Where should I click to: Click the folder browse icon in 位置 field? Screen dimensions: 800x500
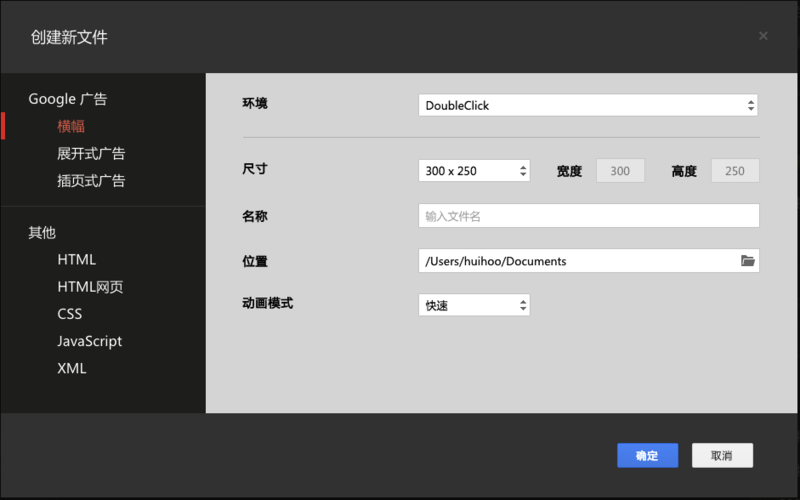[x=747, y=261]
